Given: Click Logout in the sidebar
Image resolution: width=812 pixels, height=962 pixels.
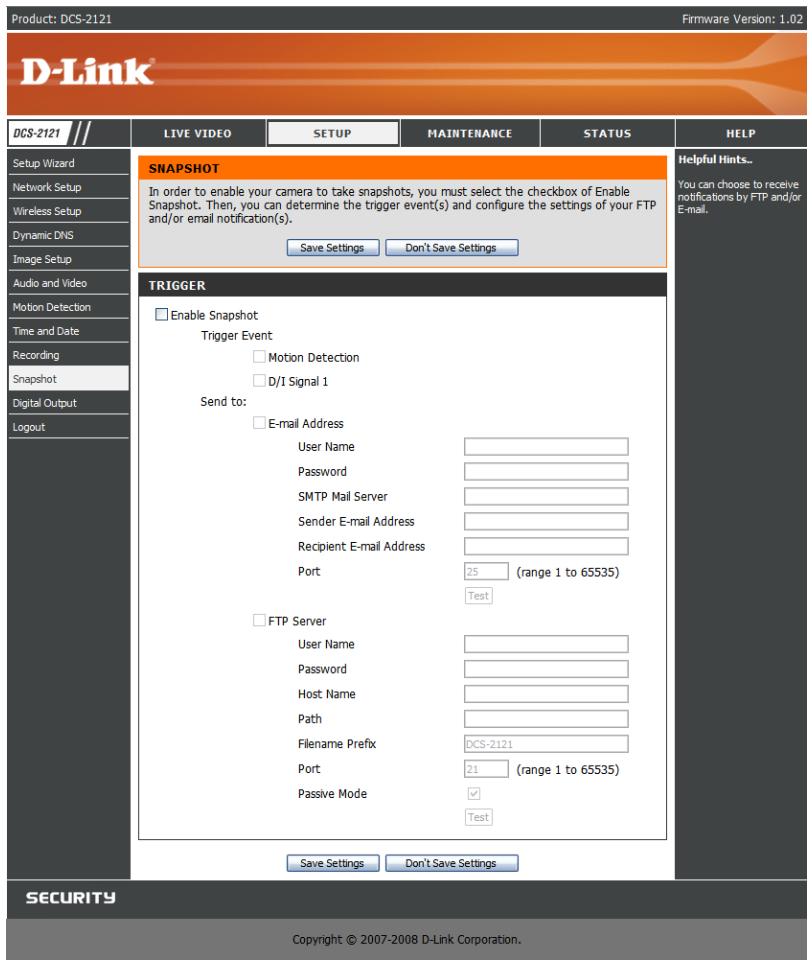Looking at the screenshot, I should (69, 426).
